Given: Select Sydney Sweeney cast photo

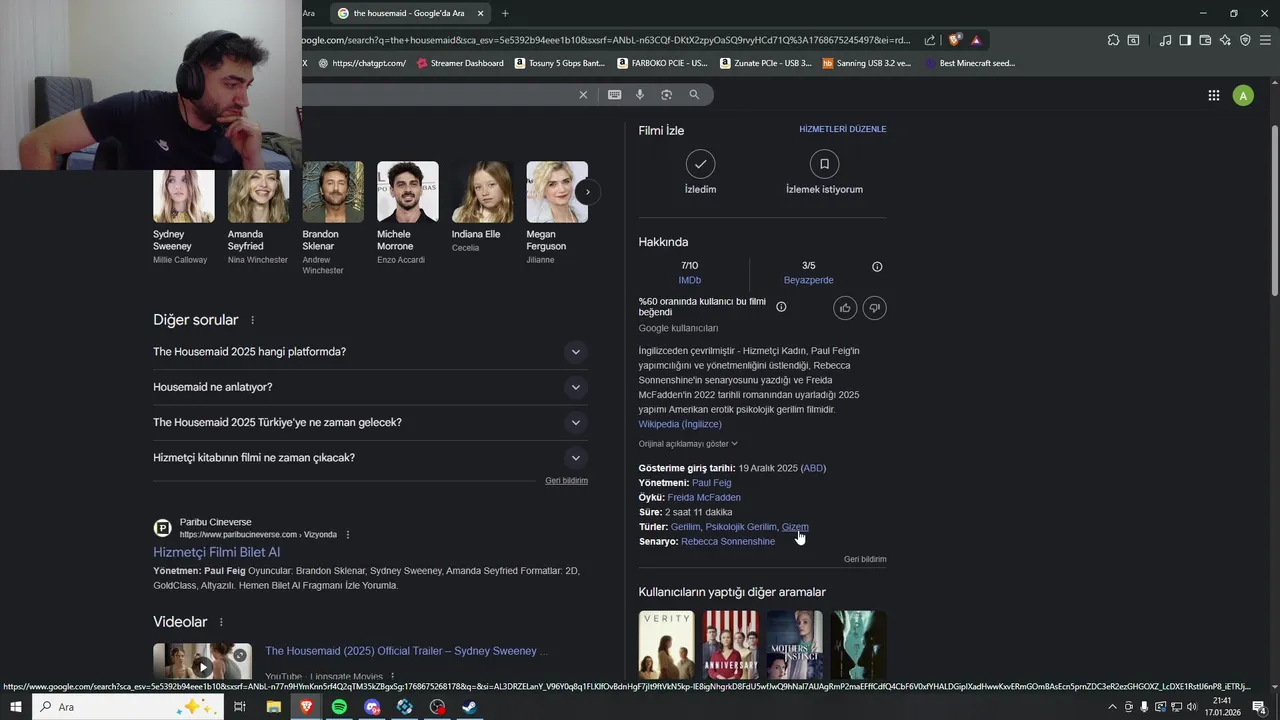Looking at the screenshot, I should (x=184, y=196).
